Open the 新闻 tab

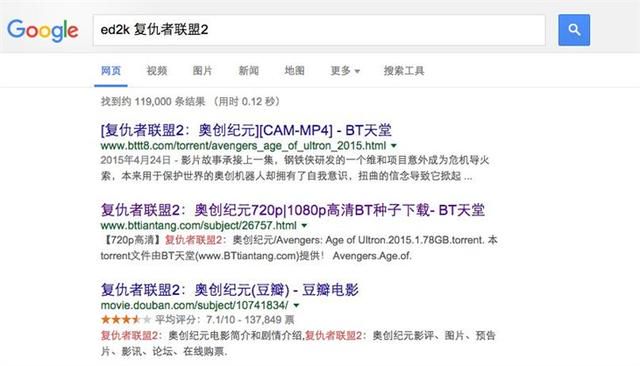[249, 71]
